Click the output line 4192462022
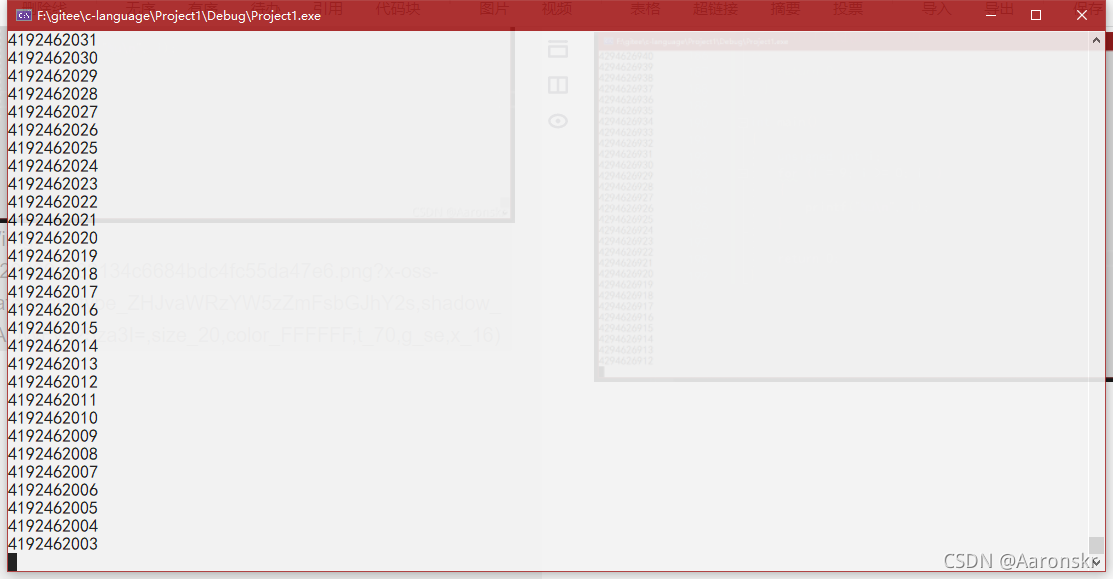This screenshot has width=1113, height=579. [x=53, y=202]
